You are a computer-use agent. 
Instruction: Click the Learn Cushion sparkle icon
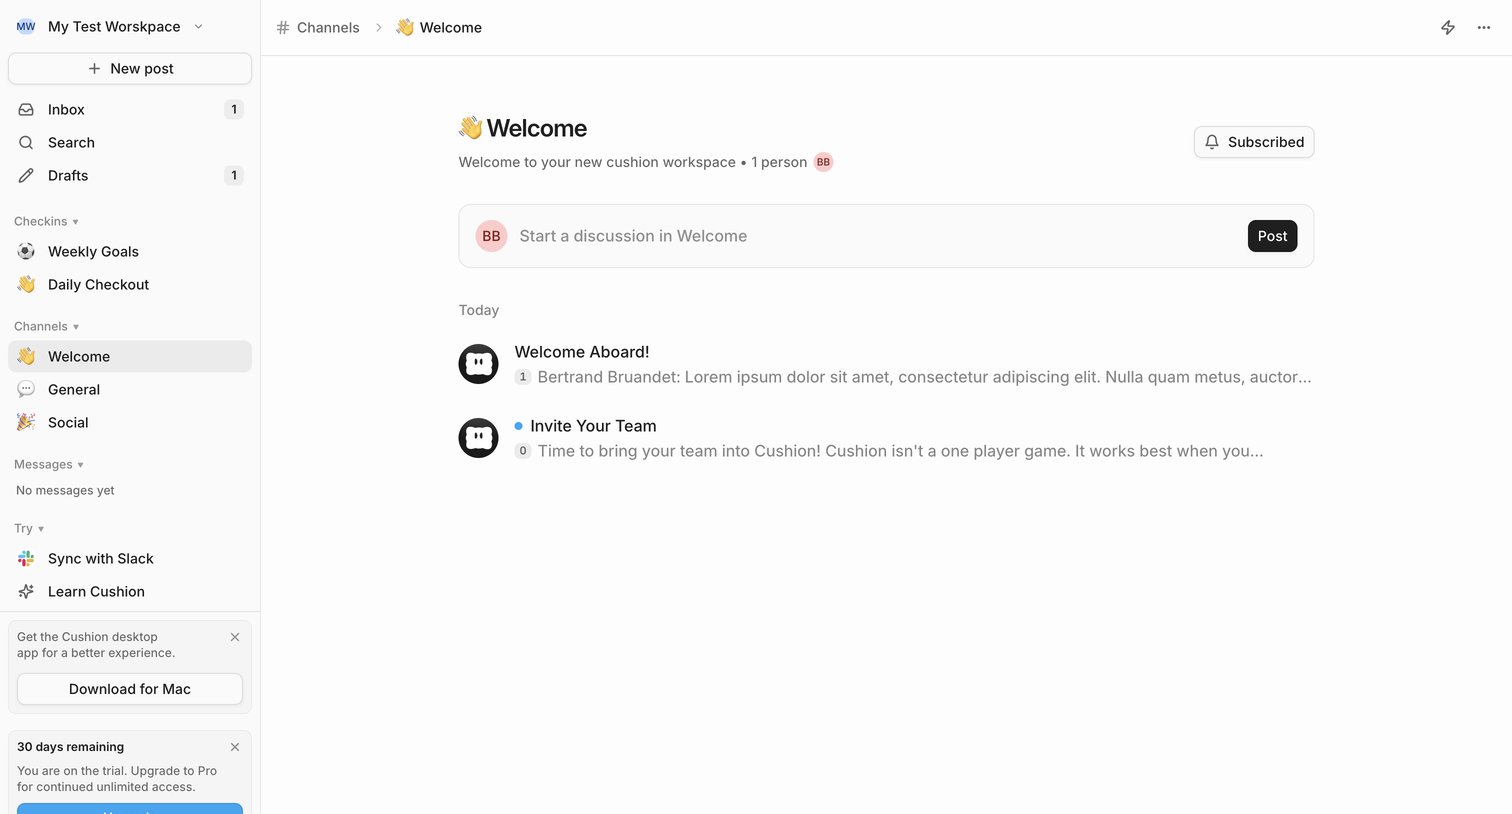(26, 592)
